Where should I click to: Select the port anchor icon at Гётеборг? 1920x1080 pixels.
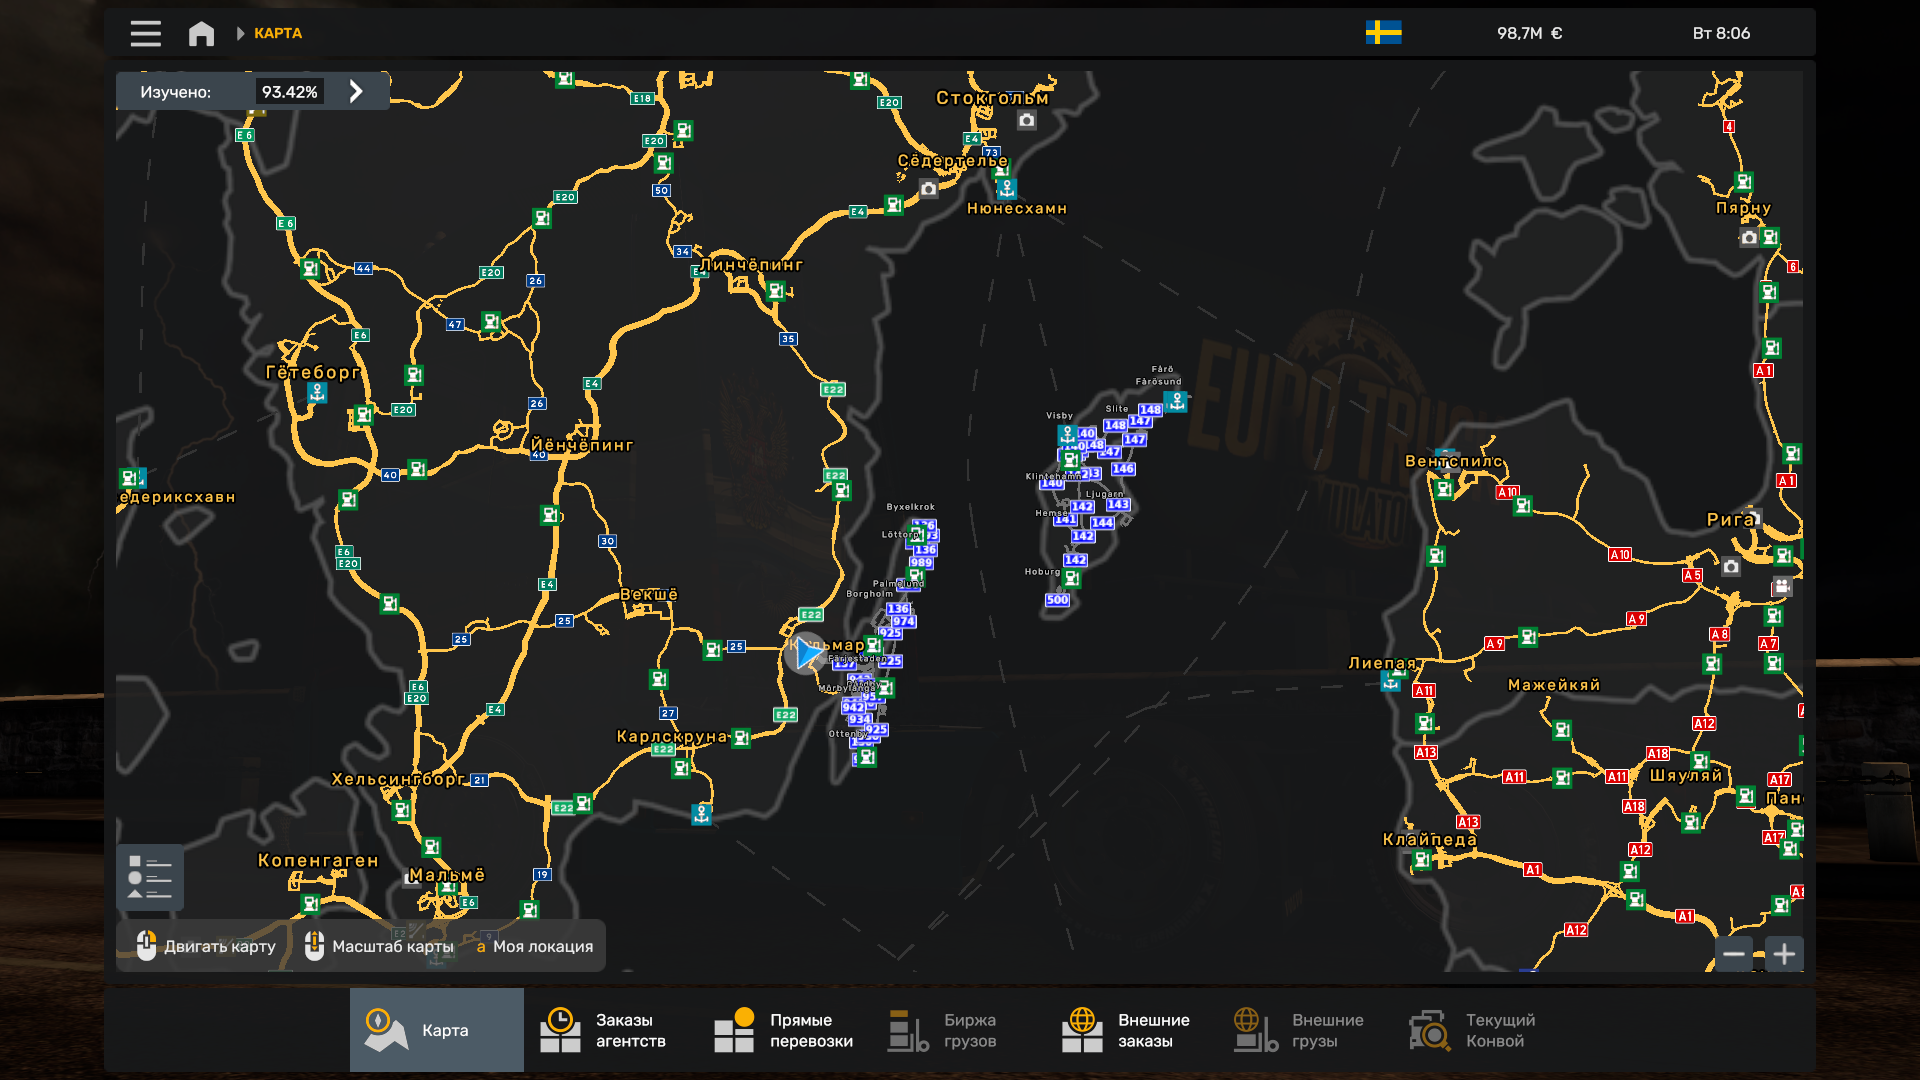click(x=317, y=393)
